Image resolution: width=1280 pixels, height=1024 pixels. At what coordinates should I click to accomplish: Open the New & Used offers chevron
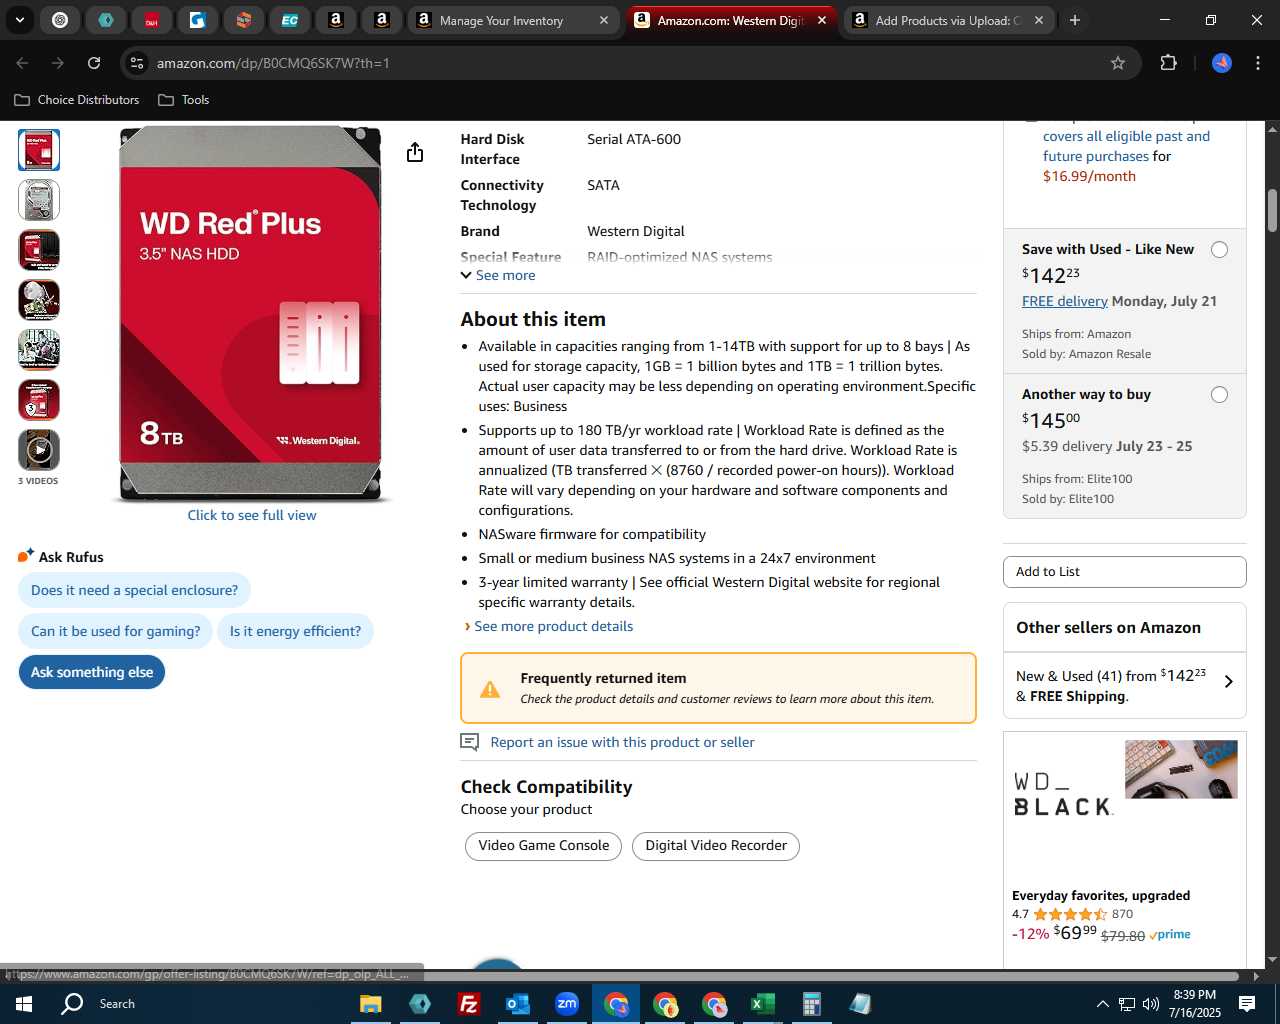click(x=1229, y=682)
